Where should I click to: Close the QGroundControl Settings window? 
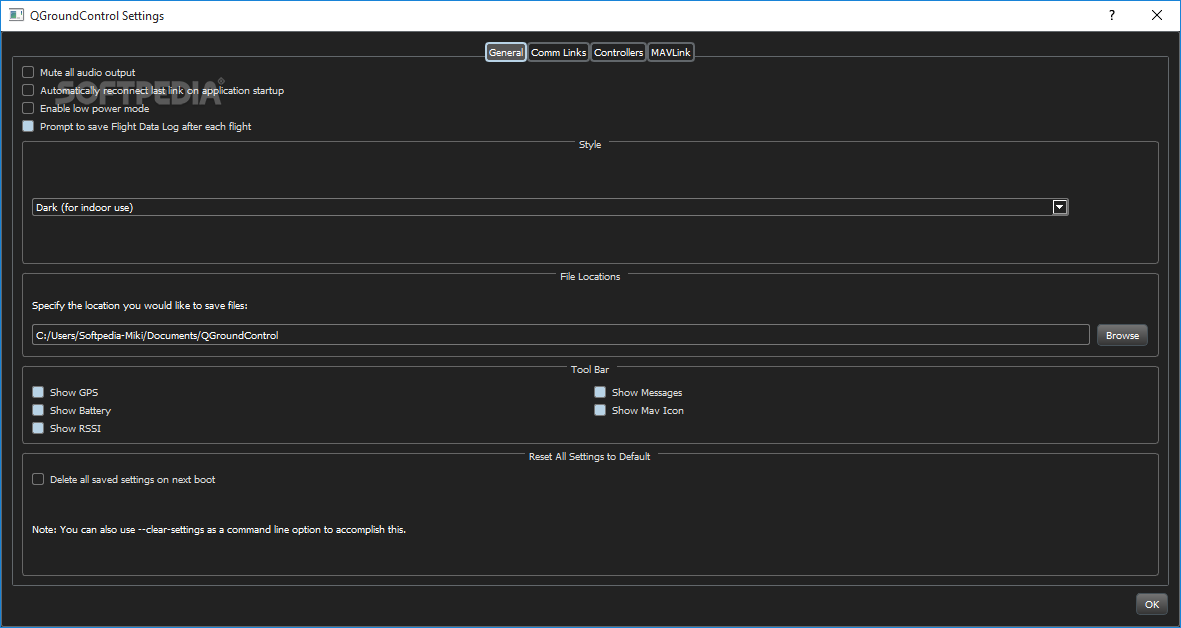click(x=1157, y=15)
